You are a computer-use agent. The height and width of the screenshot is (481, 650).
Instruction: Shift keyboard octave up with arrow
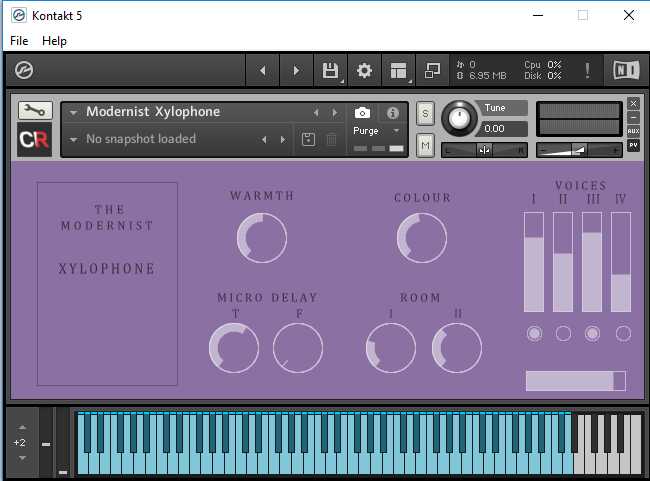click(x=22, y=427)
